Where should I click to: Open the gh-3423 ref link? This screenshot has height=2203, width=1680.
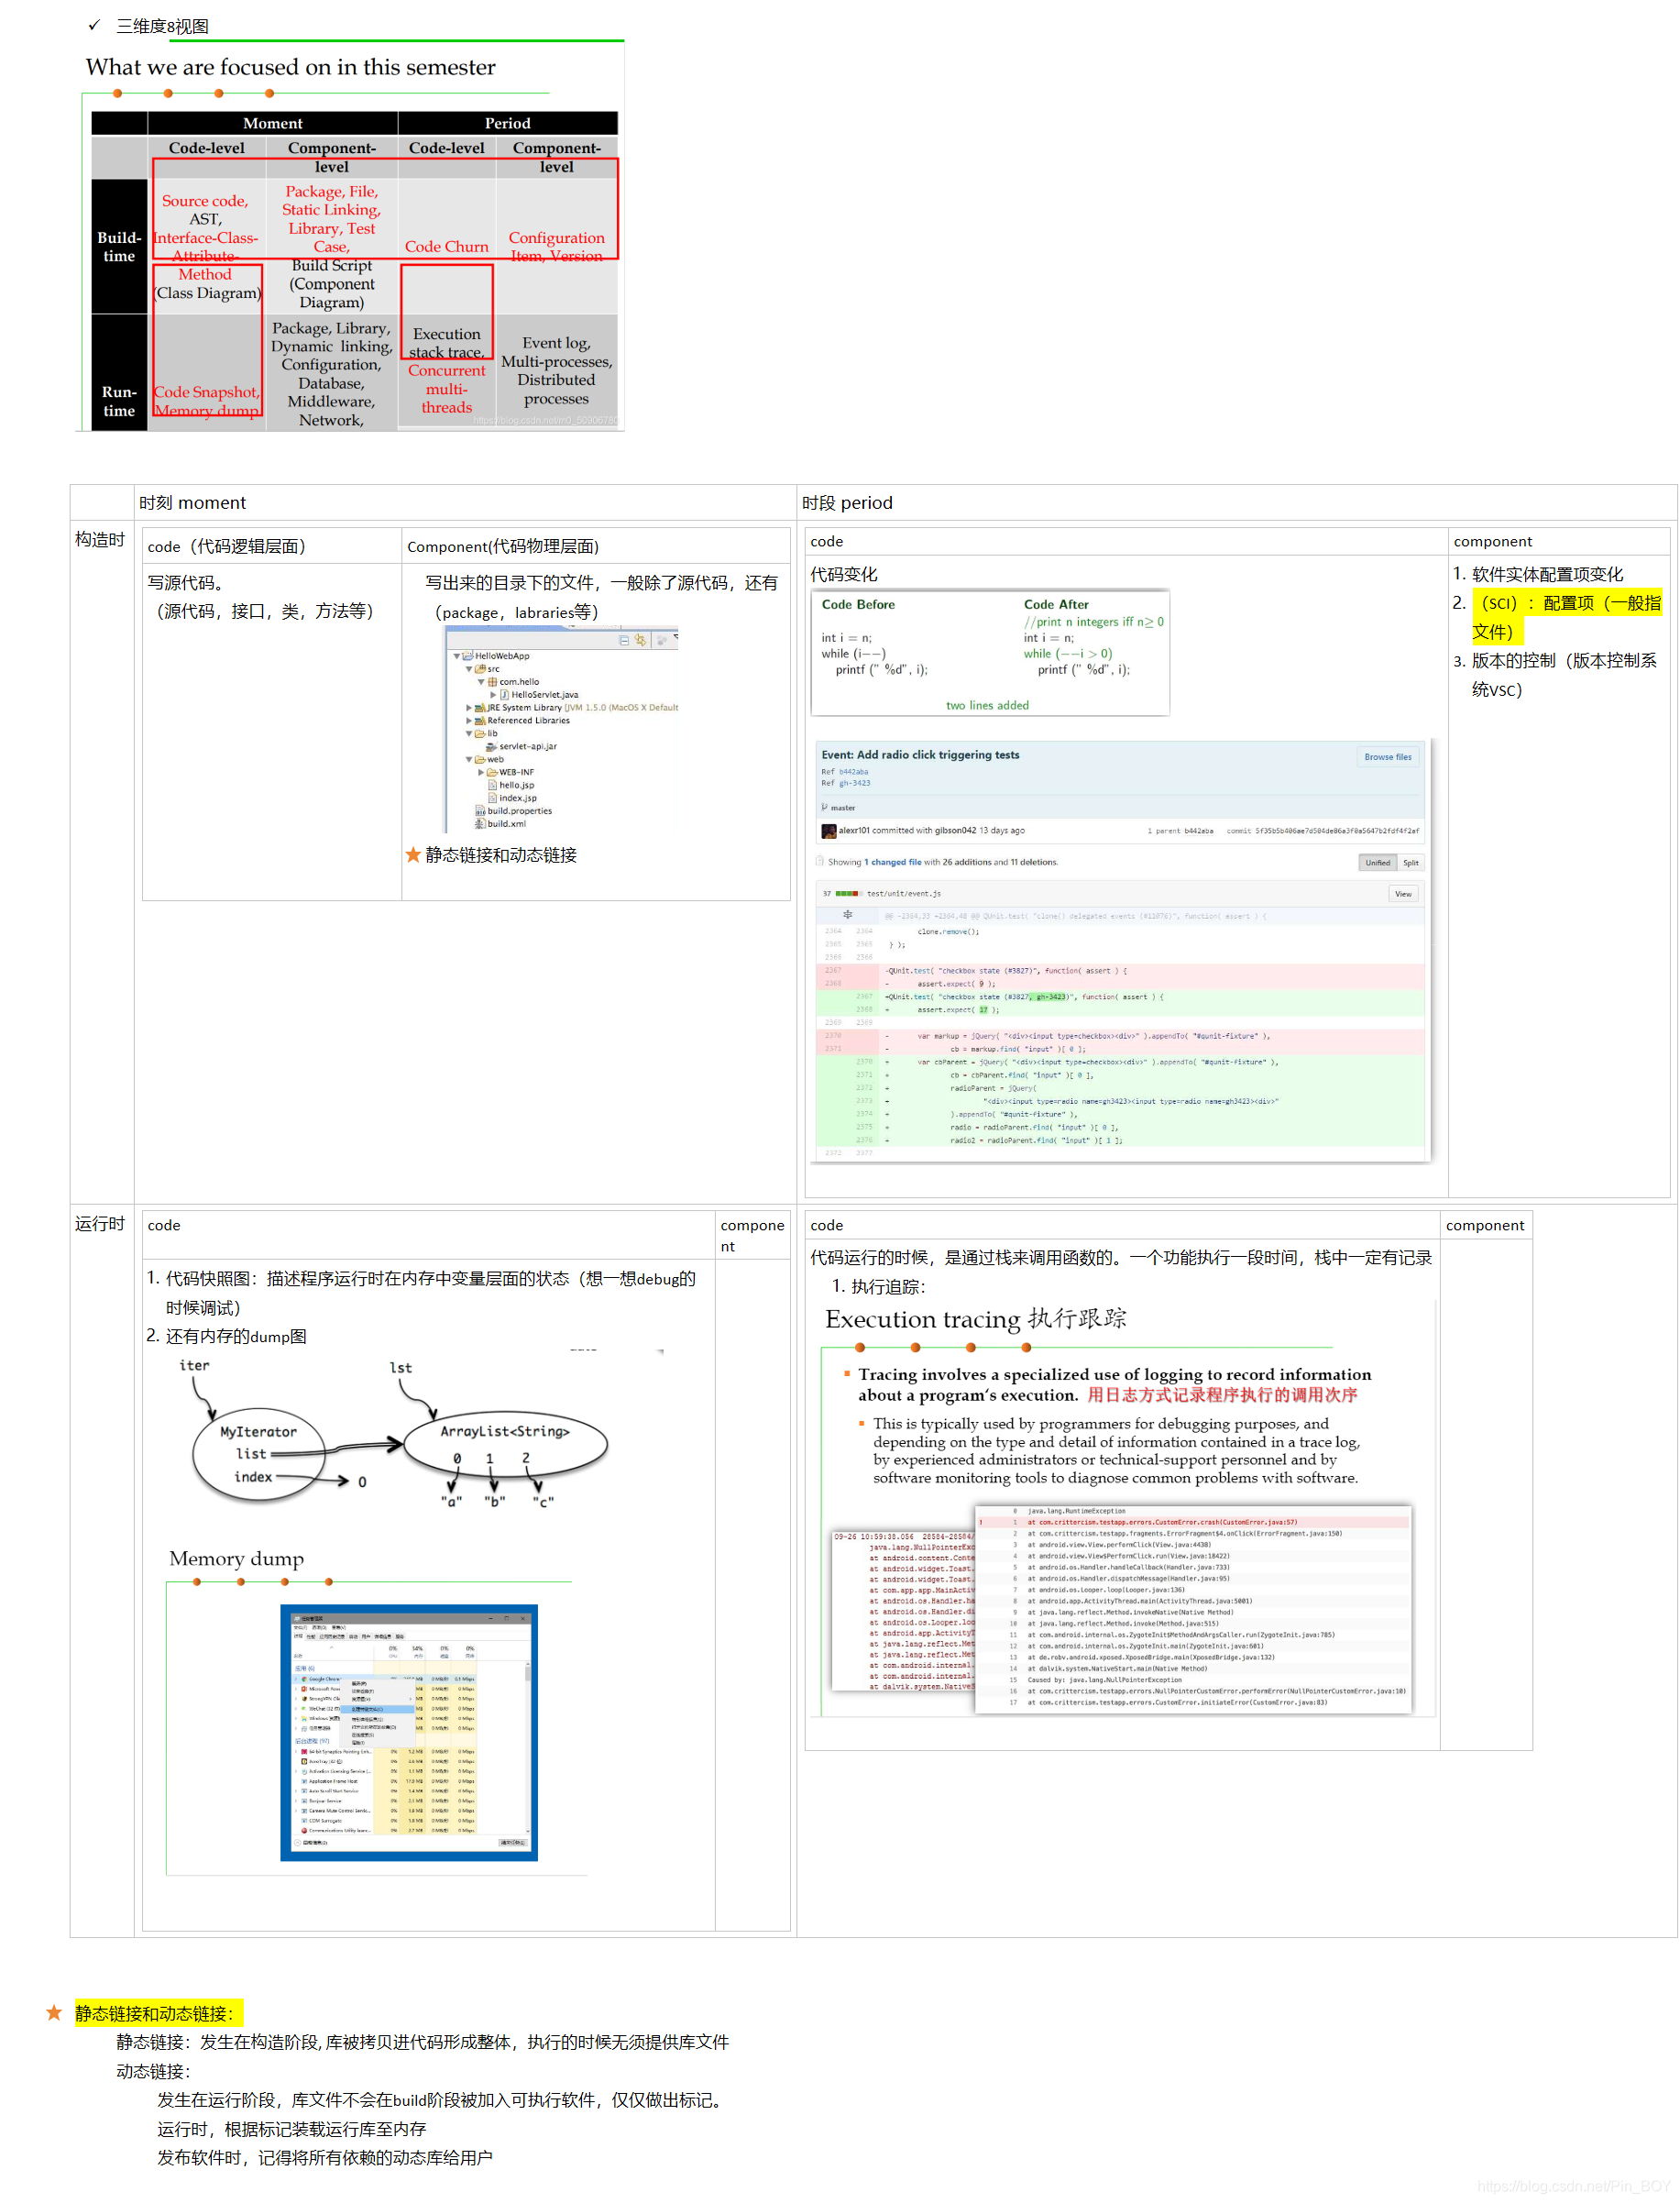[854, 783]
